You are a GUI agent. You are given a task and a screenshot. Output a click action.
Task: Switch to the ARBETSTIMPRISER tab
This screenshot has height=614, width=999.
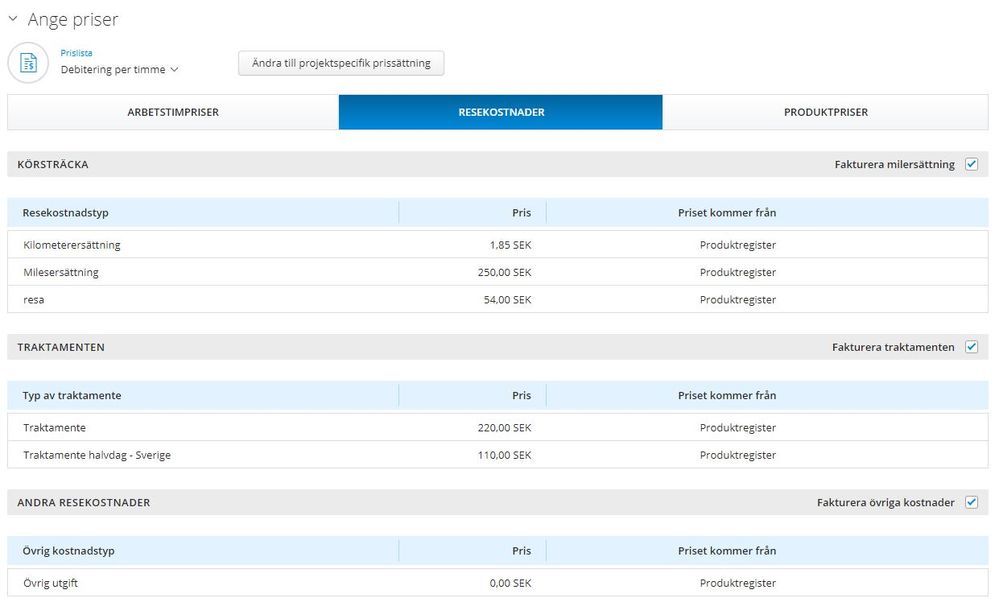point(173,112)
